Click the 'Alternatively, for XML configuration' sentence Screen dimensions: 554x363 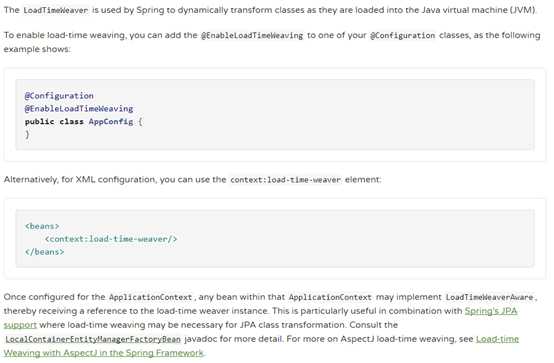[x=193, y=180]
